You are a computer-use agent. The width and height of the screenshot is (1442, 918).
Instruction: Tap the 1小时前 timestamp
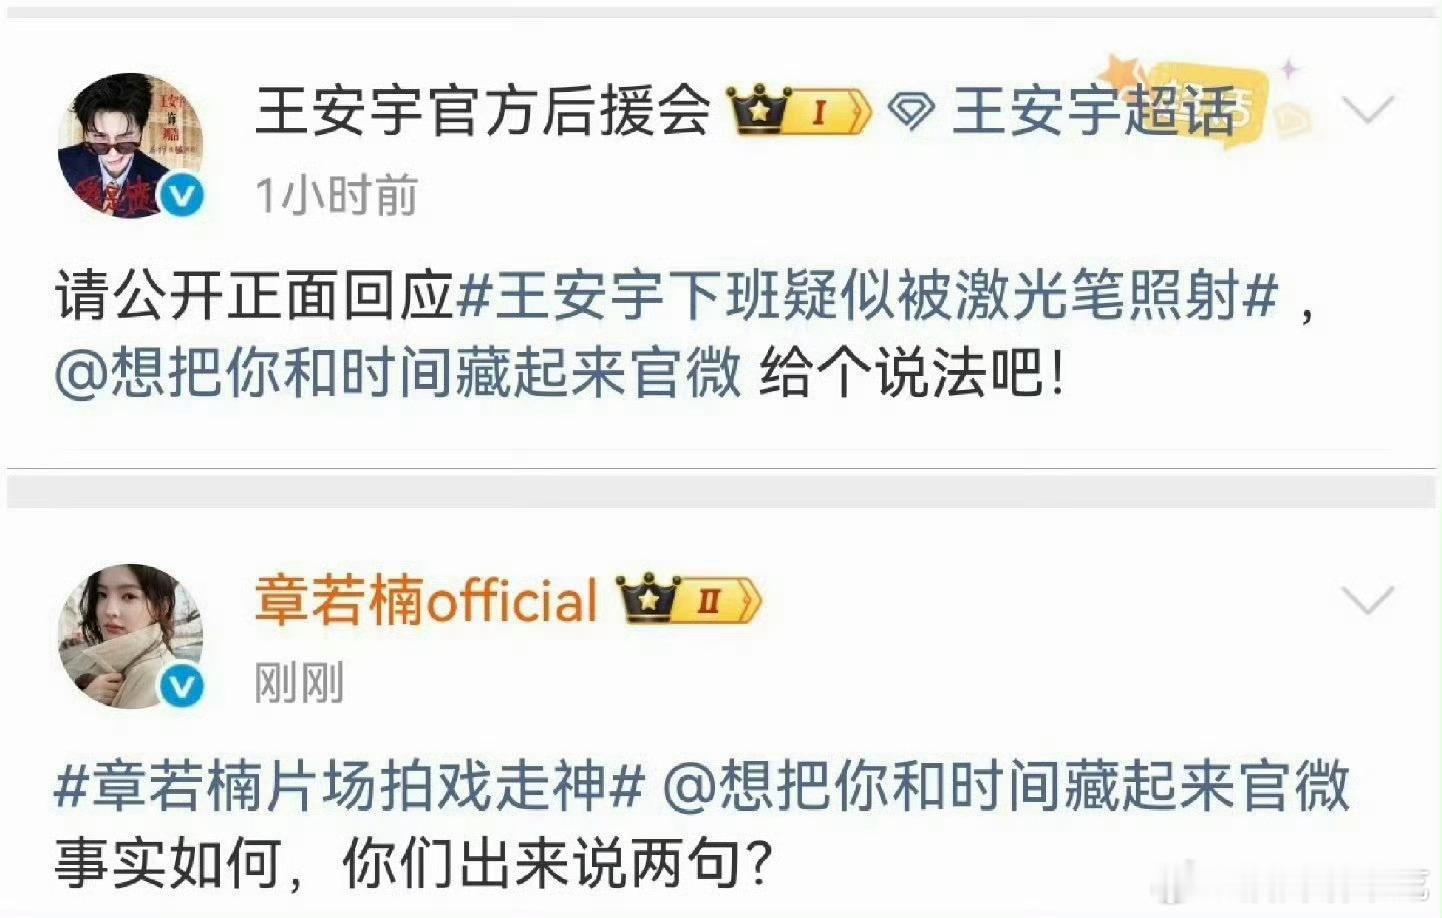click(x=336, y=195)
